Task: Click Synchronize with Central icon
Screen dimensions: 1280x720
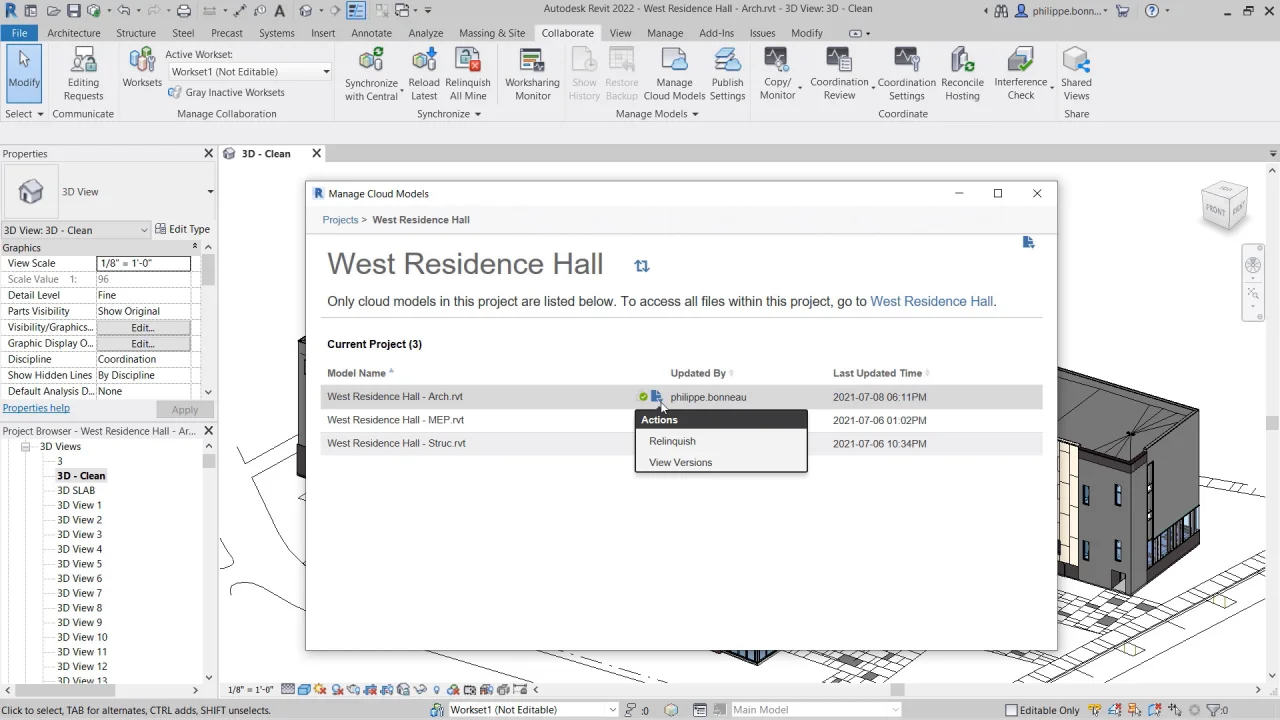Action: tap(371, 62)
